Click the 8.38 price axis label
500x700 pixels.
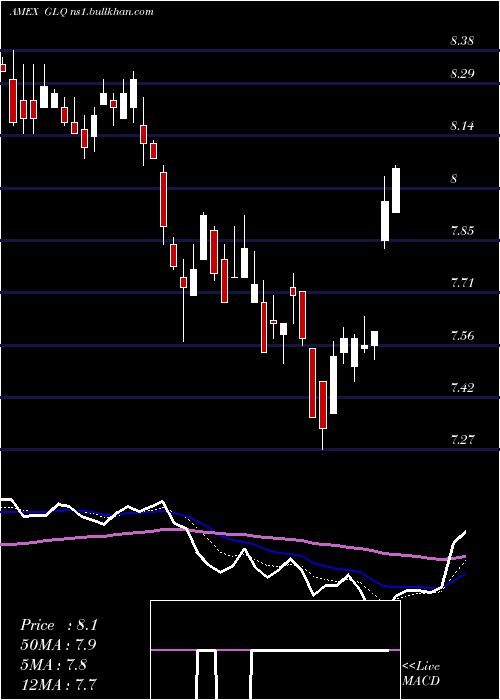click(462, 42)
